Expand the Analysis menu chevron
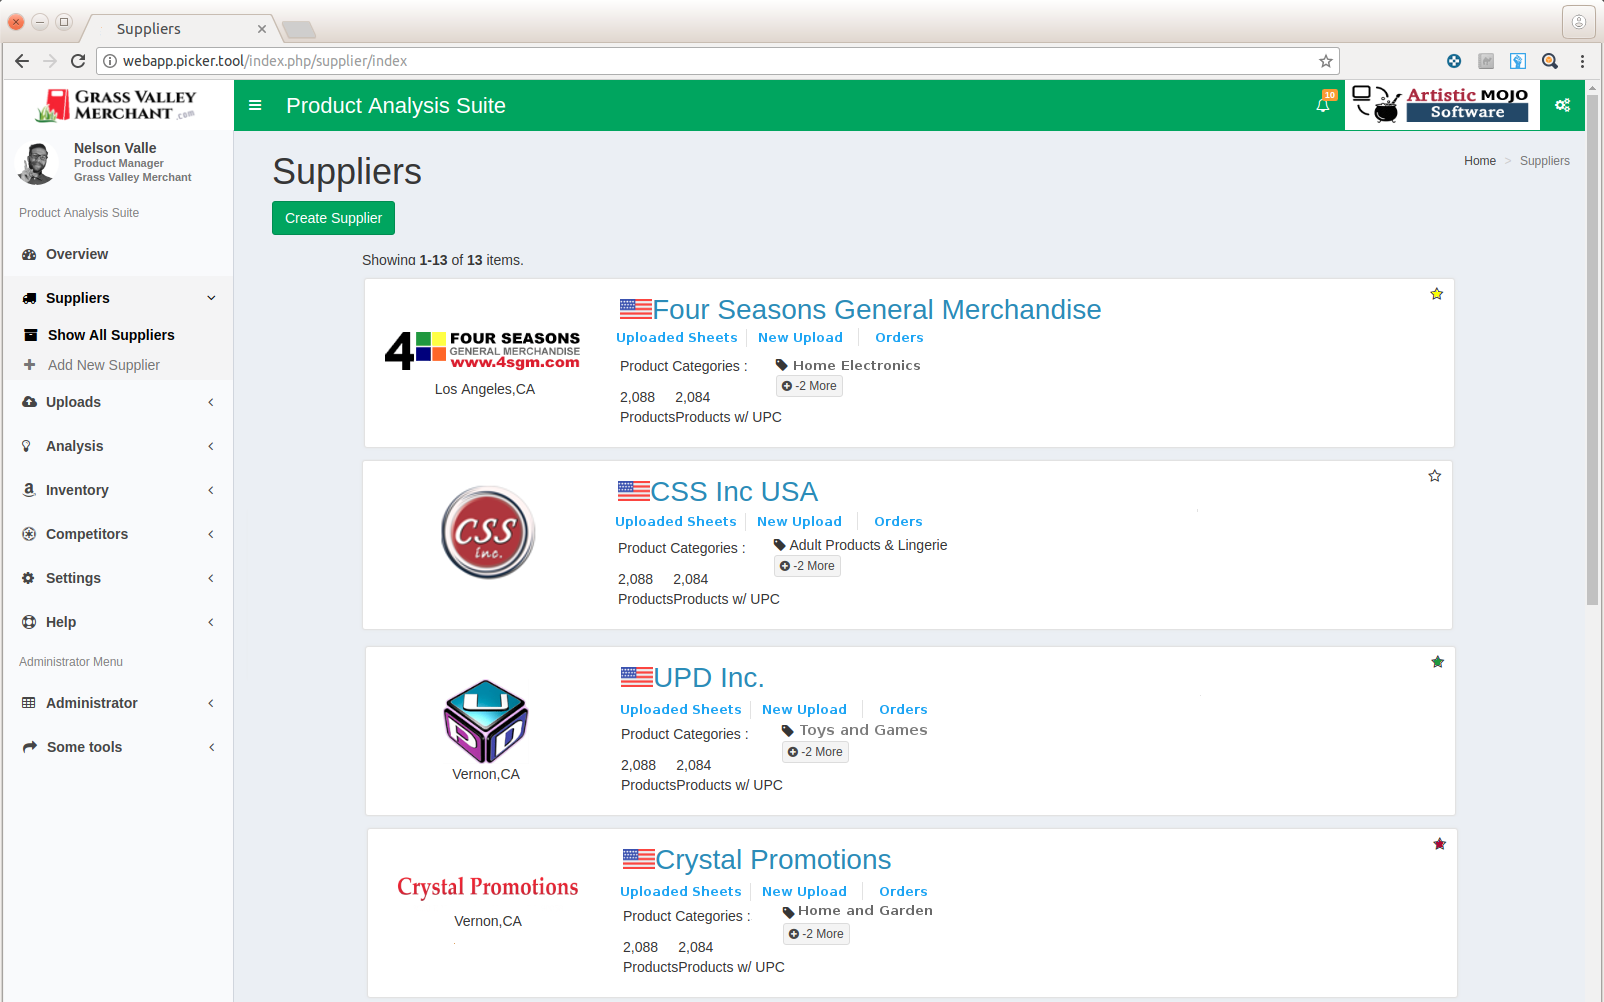The height and width of the screenshot is (1002, 1604). [x=211, y=446]
